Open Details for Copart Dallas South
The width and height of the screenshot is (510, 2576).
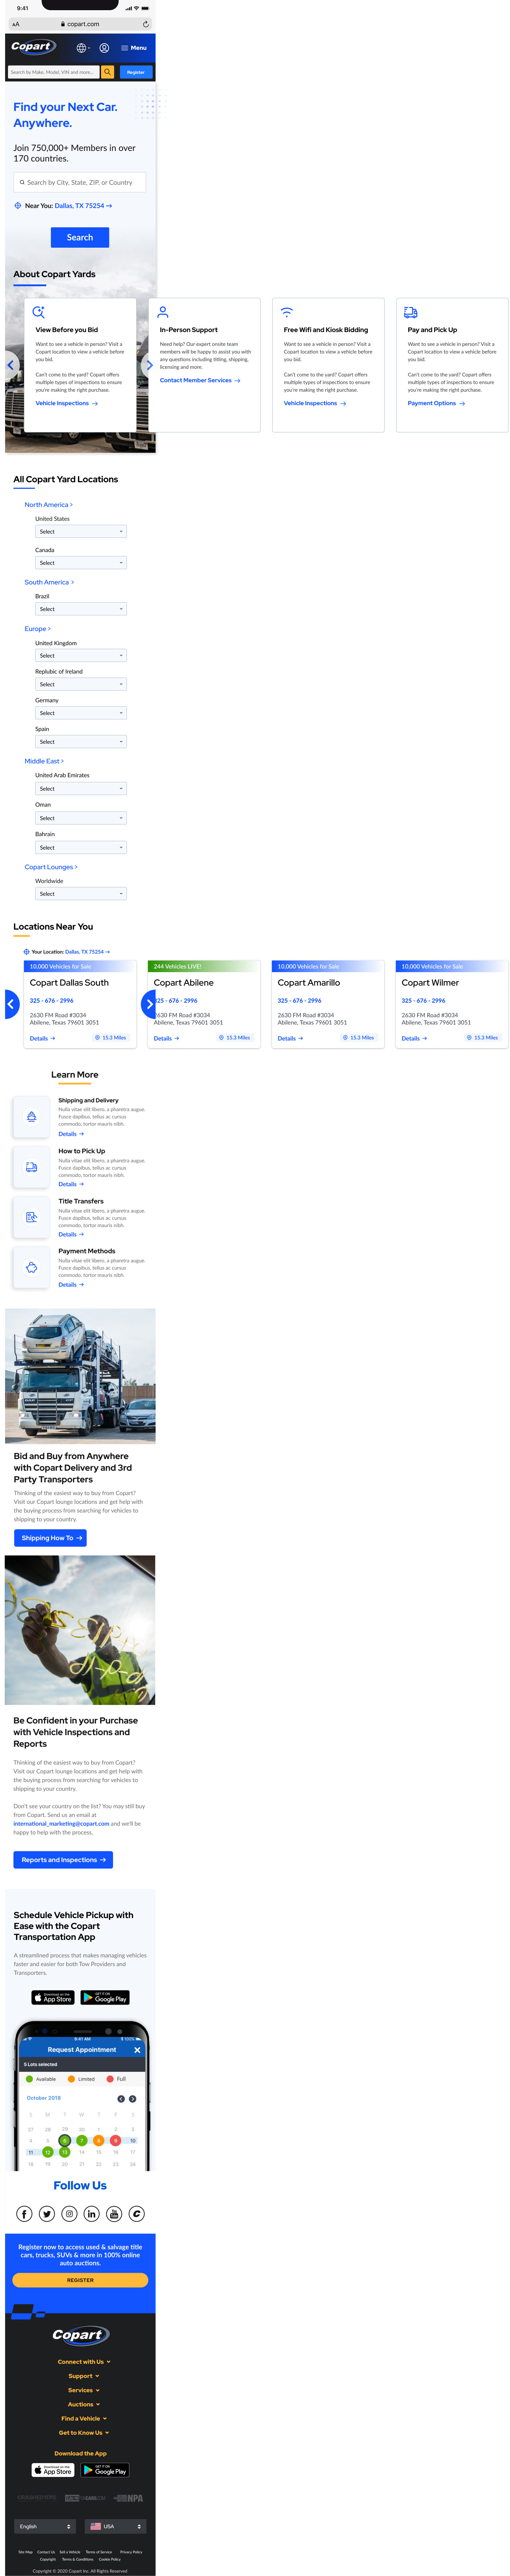pyautogui.click(x=42, y=1039)
